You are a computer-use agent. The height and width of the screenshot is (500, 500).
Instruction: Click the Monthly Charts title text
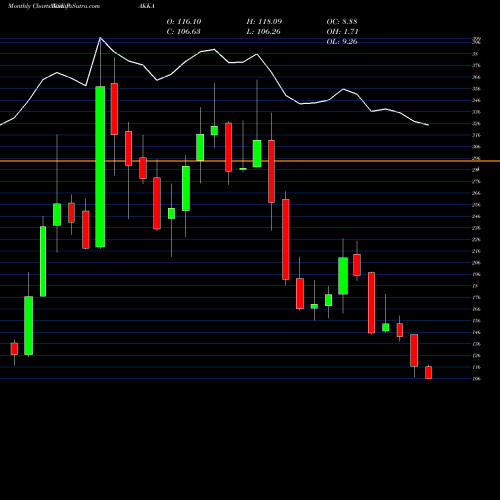tap(29, 6)
